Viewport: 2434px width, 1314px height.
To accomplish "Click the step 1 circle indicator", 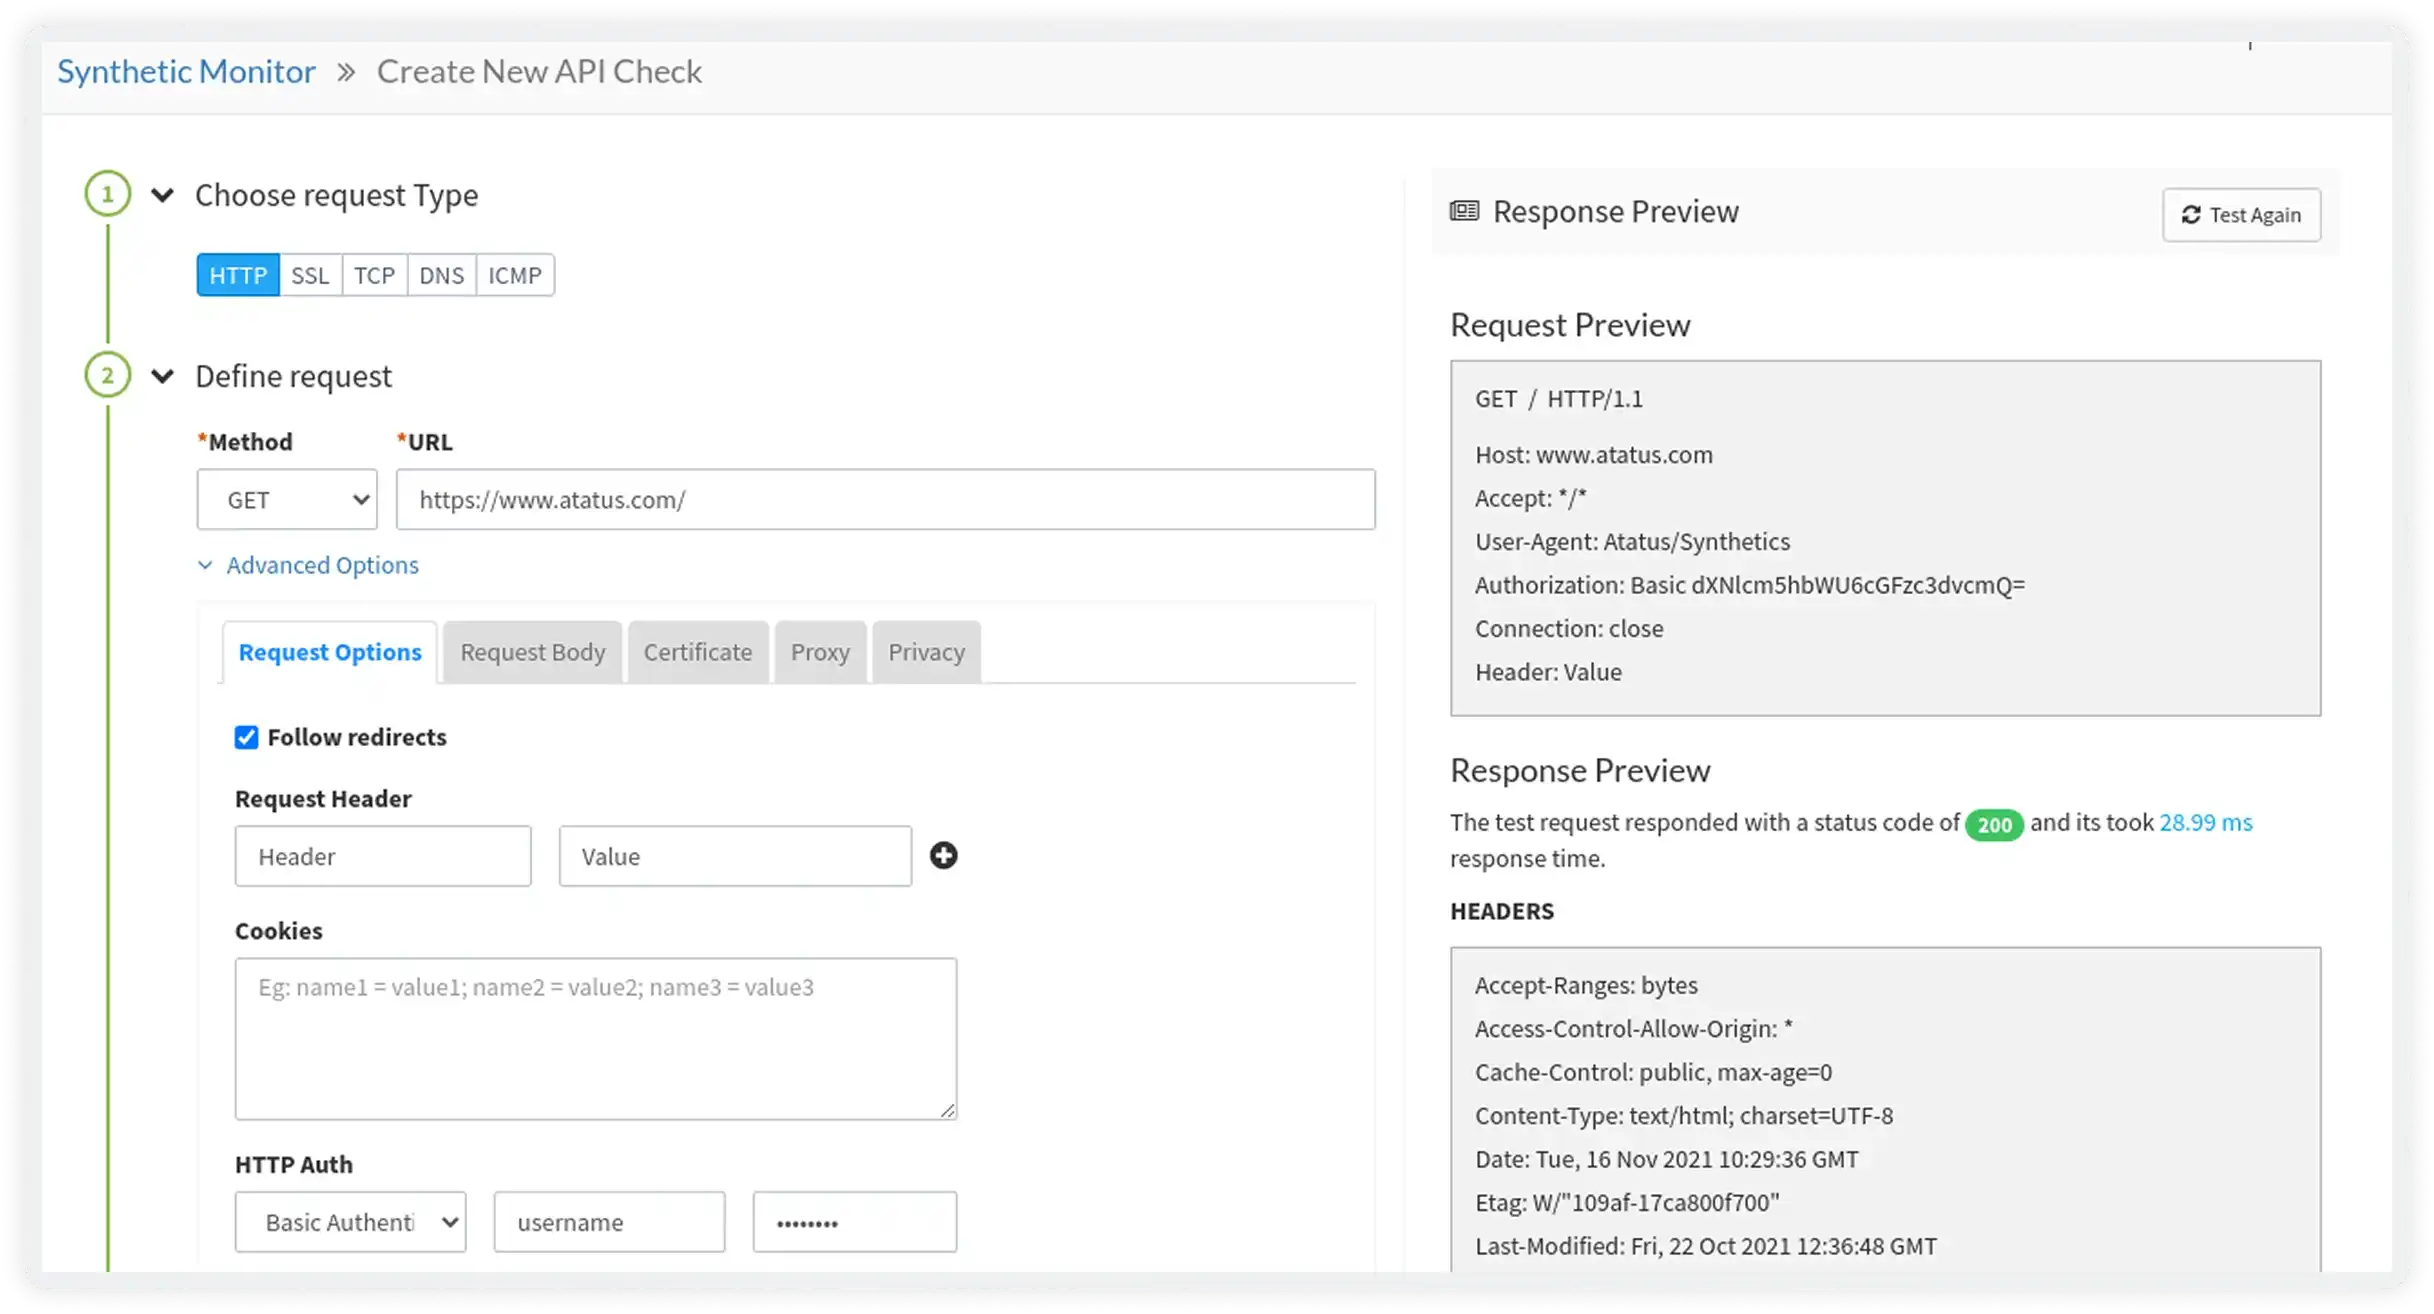I will 108,194.
